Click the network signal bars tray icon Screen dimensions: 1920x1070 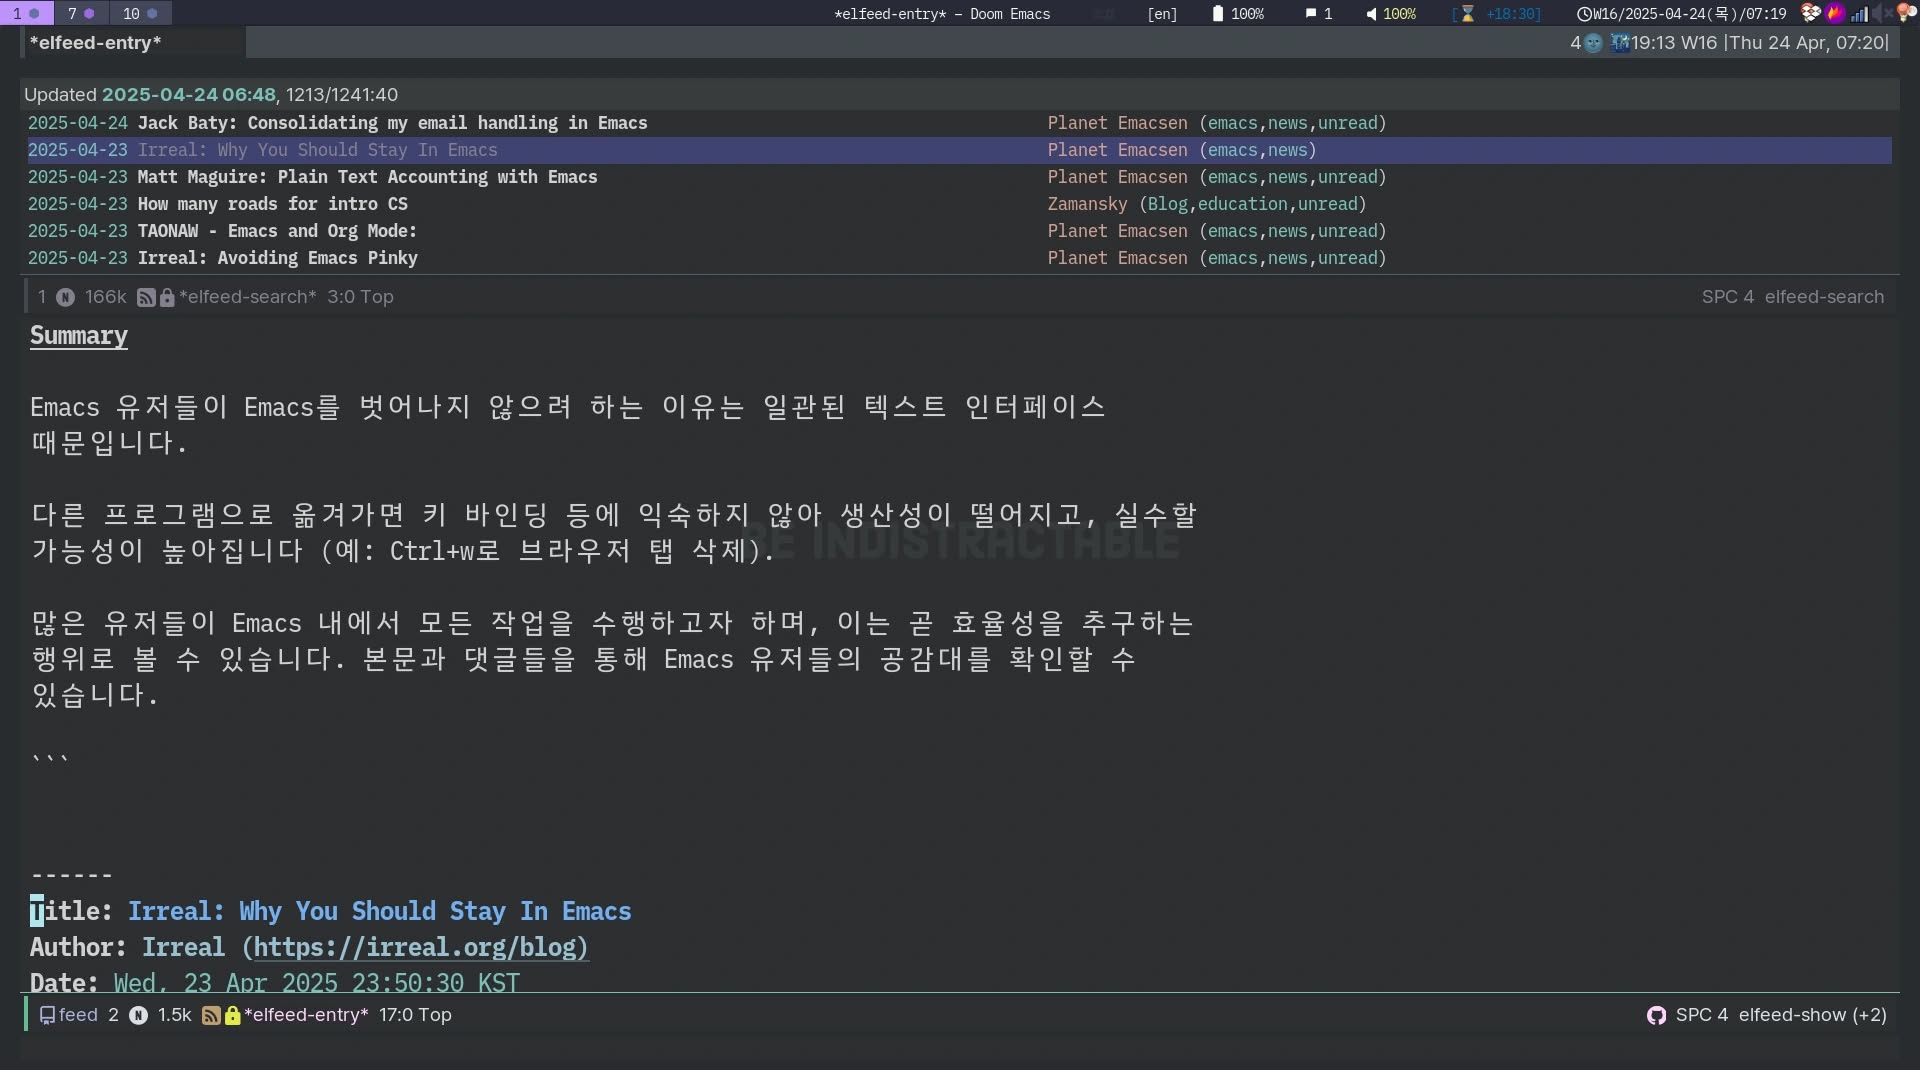(x=1859, y=14)
